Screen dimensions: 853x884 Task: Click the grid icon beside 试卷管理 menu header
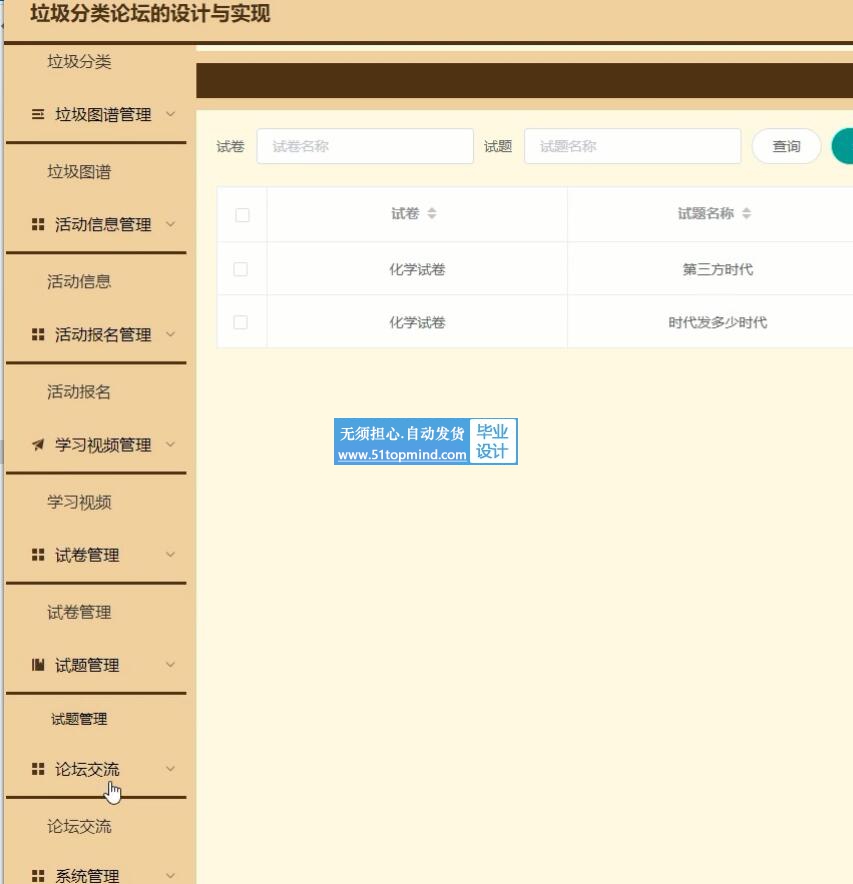point(38,555)
